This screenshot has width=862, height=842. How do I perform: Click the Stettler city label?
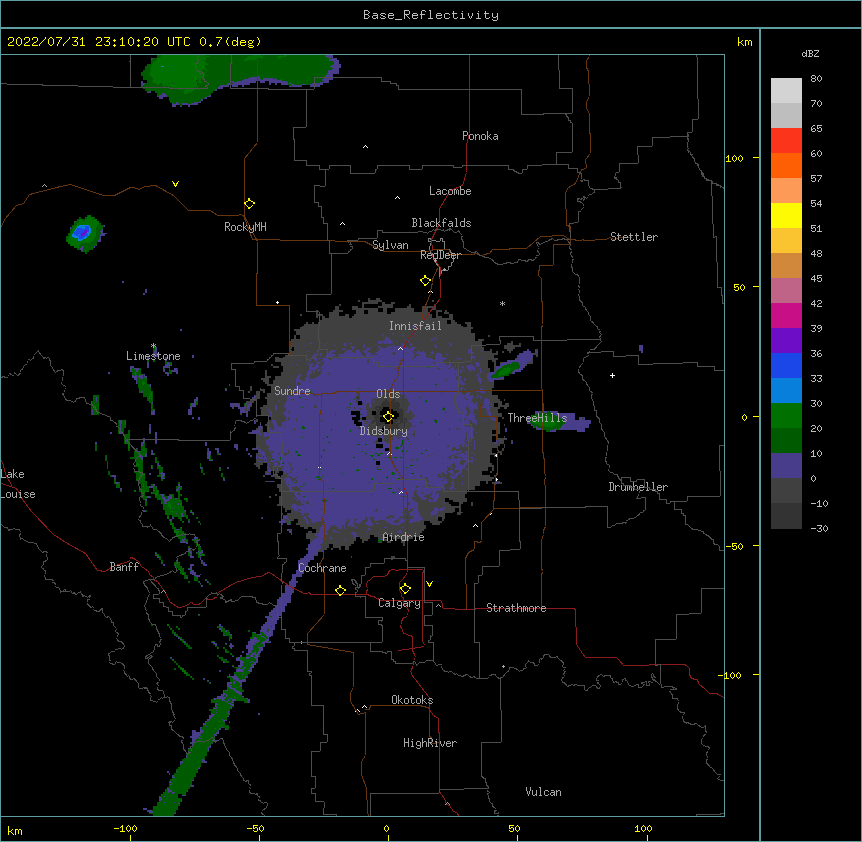click(x=634, y=237)
